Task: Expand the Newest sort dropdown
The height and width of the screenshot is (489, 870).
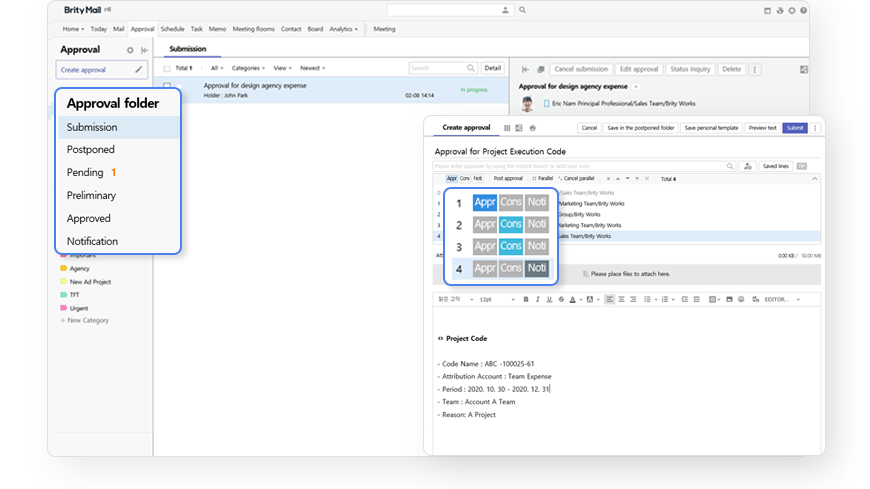Action: click(313, 68)
